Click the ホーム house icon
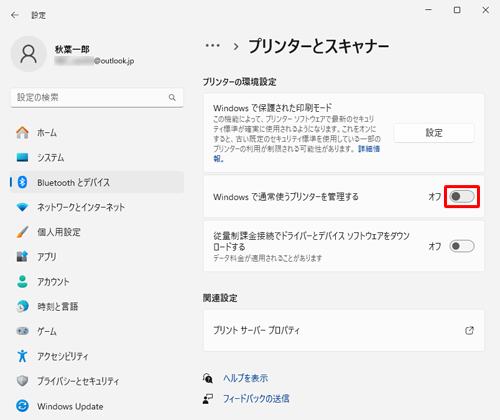Viewport: 500px width, 420px height. [x=22, y=133]
